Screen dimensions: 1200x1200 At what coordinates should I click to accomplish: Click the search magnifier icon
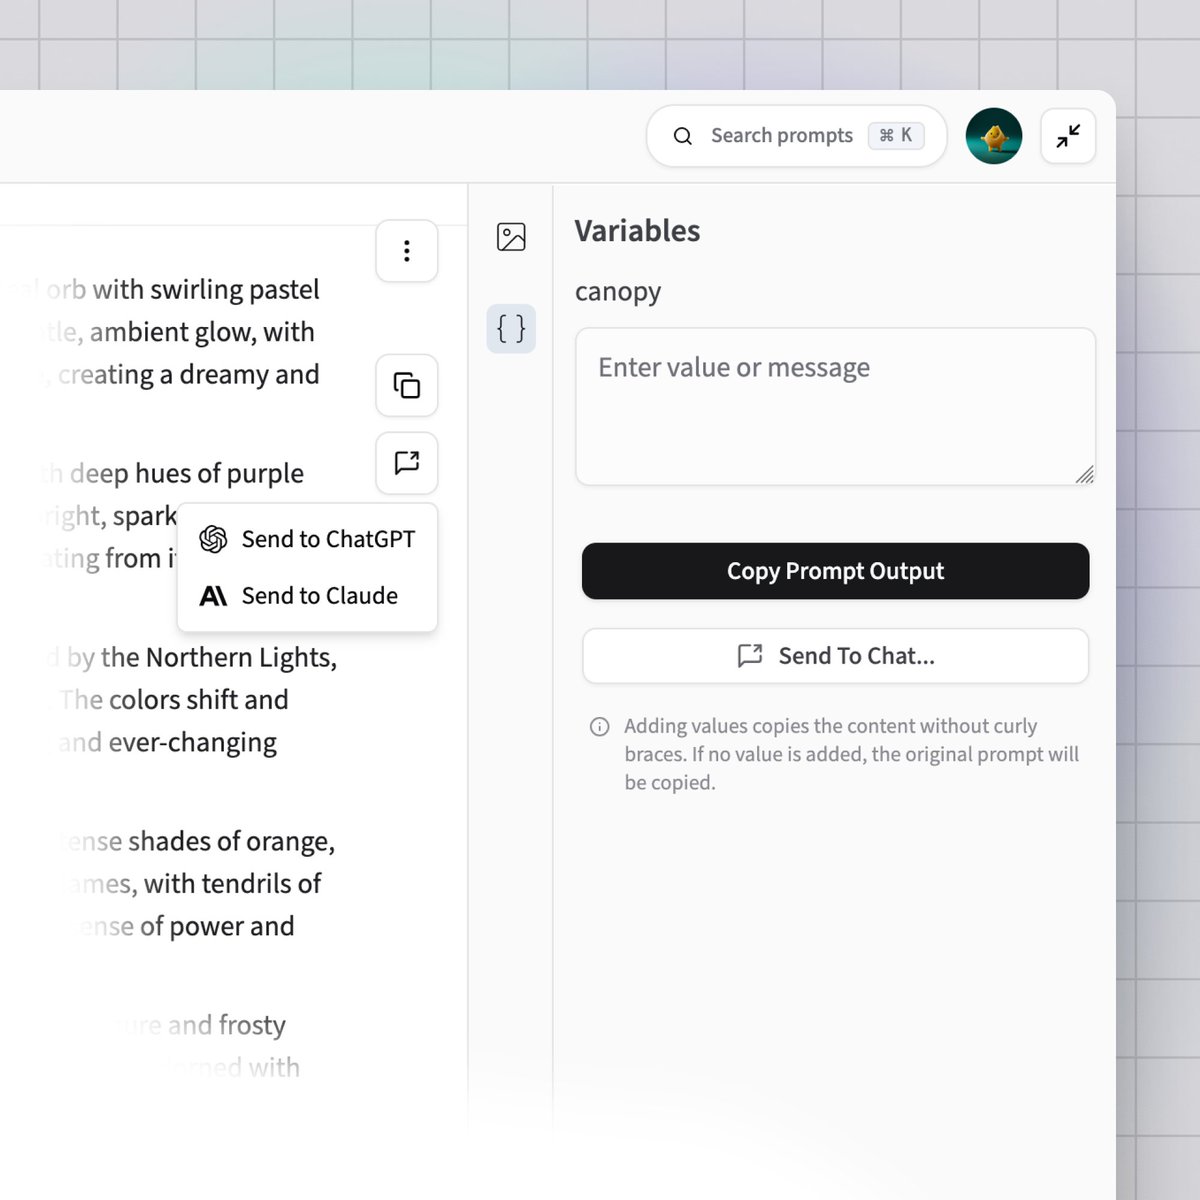click(x=683, y=135)
